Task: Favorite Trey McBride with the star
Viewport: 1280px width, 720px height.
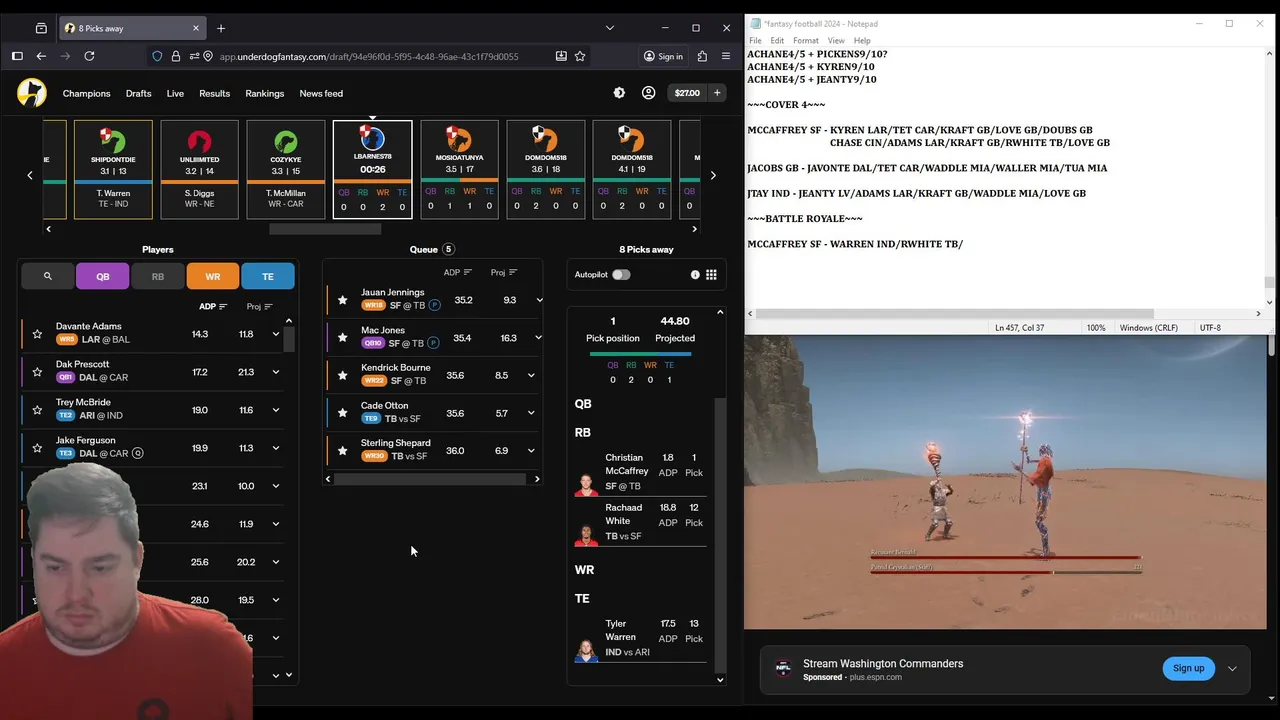Action: 37,410
